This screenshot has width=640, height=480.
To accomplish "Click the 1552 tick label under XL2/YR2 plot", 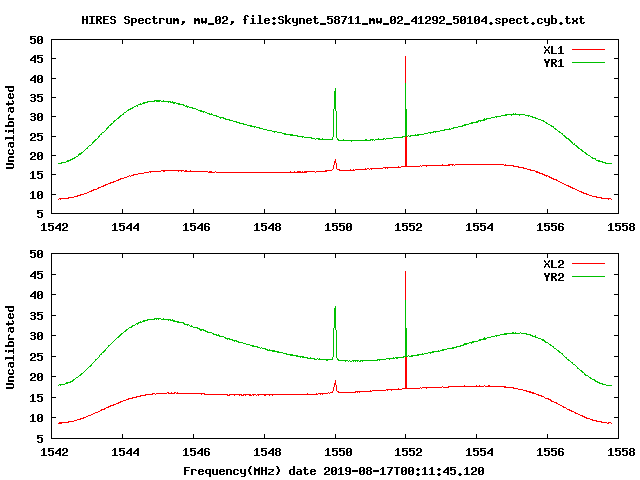I will (x=408, y=452).
